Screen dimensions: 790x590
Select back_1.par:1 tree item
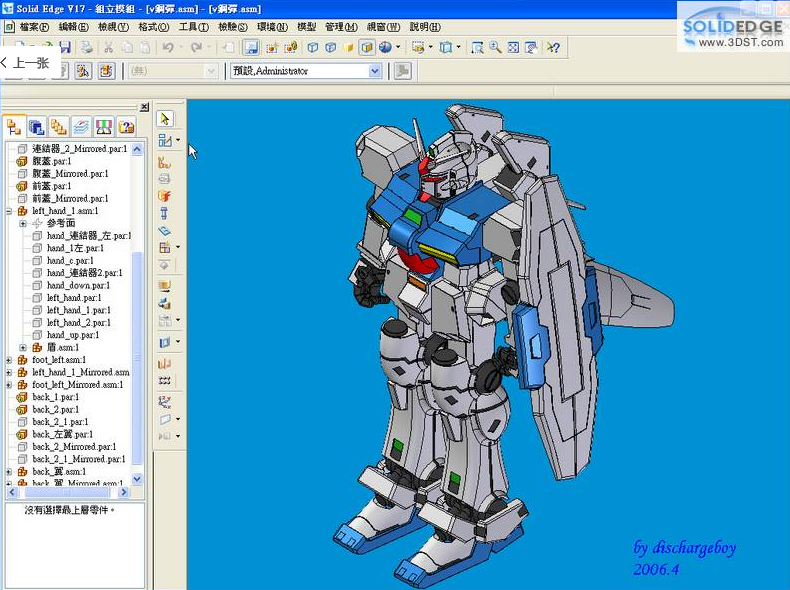pyautogui.click(x=55, y=398)
